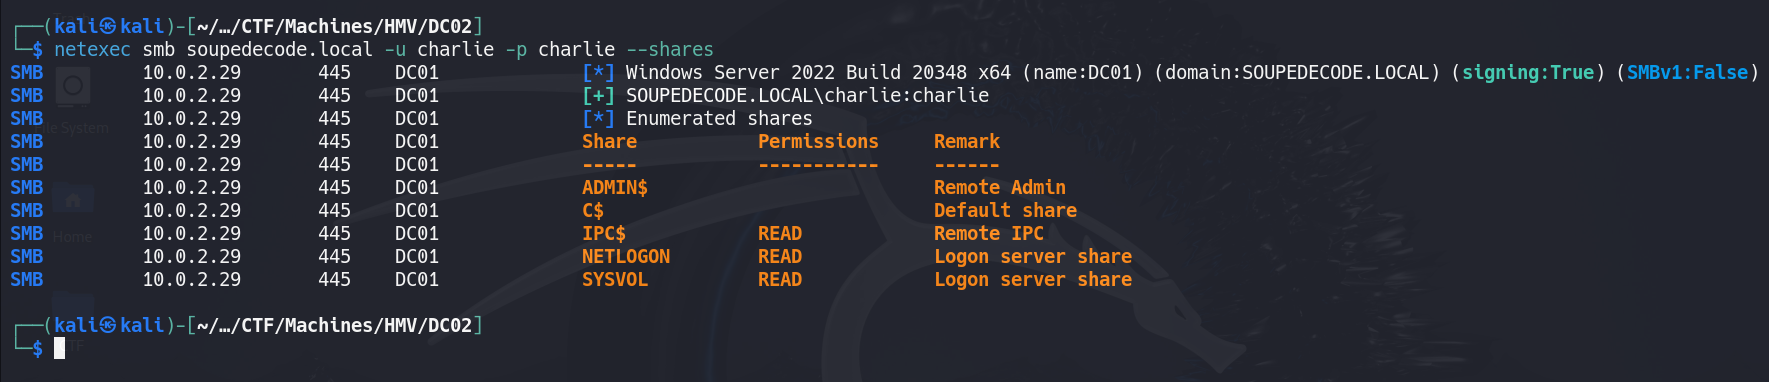Click the [*] marker before Enumerated shares
The width and height of the screenshot is (1769, 382).
click(598, 118)
